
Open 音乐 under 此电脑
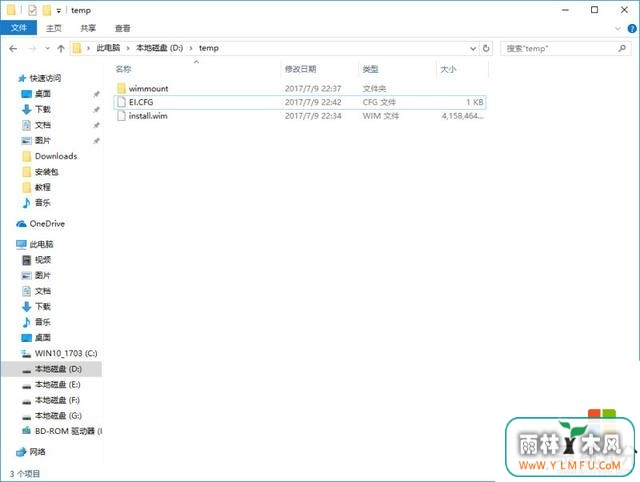coord(42,322)
